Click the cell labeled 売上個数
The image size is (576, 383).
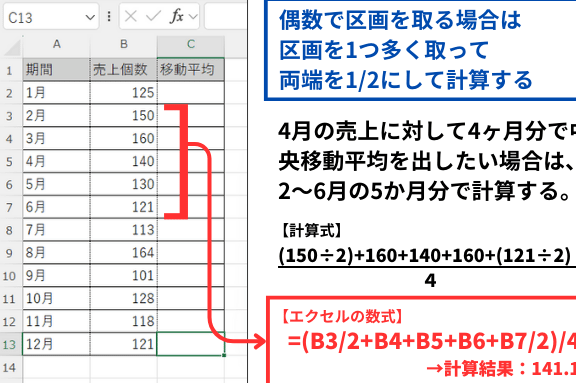coord(124,70)
